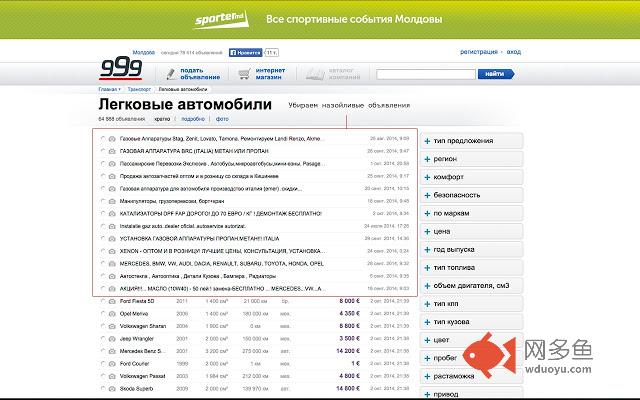Switch to кратко list view
This screenshot has width=640, height=400.
tap(162, 119)
